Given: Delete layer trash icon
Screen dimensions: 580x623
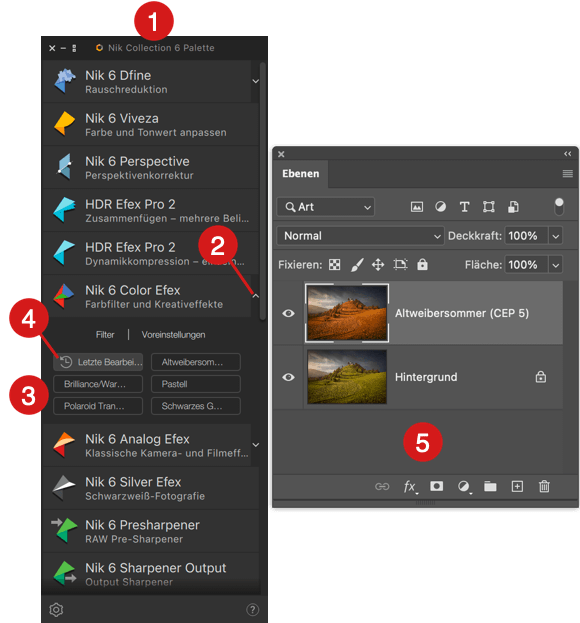Looking at the screenshot, I should 544,486.
